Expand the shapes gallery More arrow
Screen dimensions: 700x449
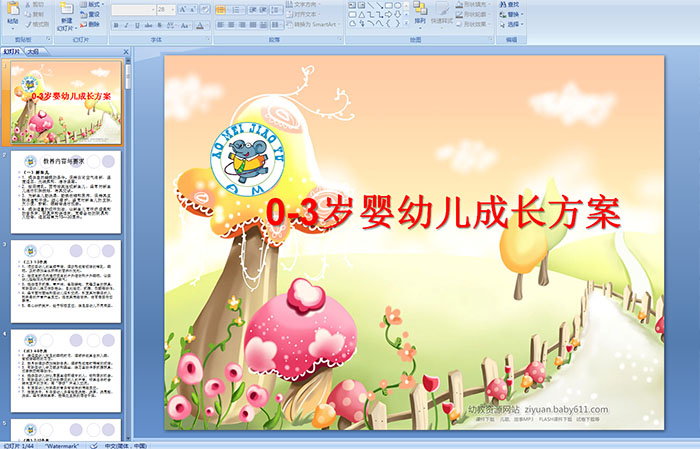(406, 23)
